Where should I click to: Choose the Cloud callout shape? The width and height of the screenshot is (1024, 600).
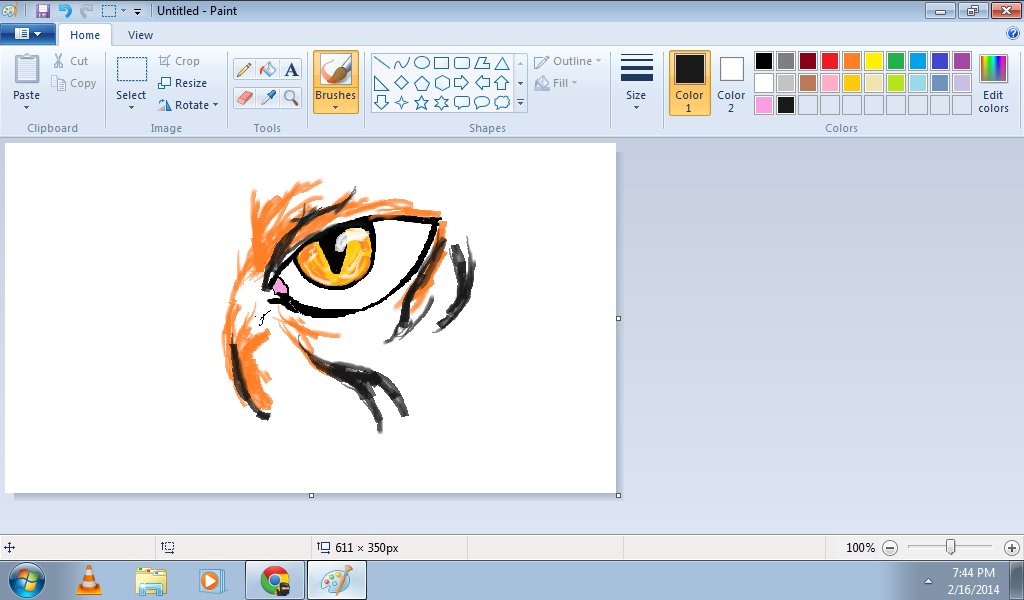tap(502, 103)
